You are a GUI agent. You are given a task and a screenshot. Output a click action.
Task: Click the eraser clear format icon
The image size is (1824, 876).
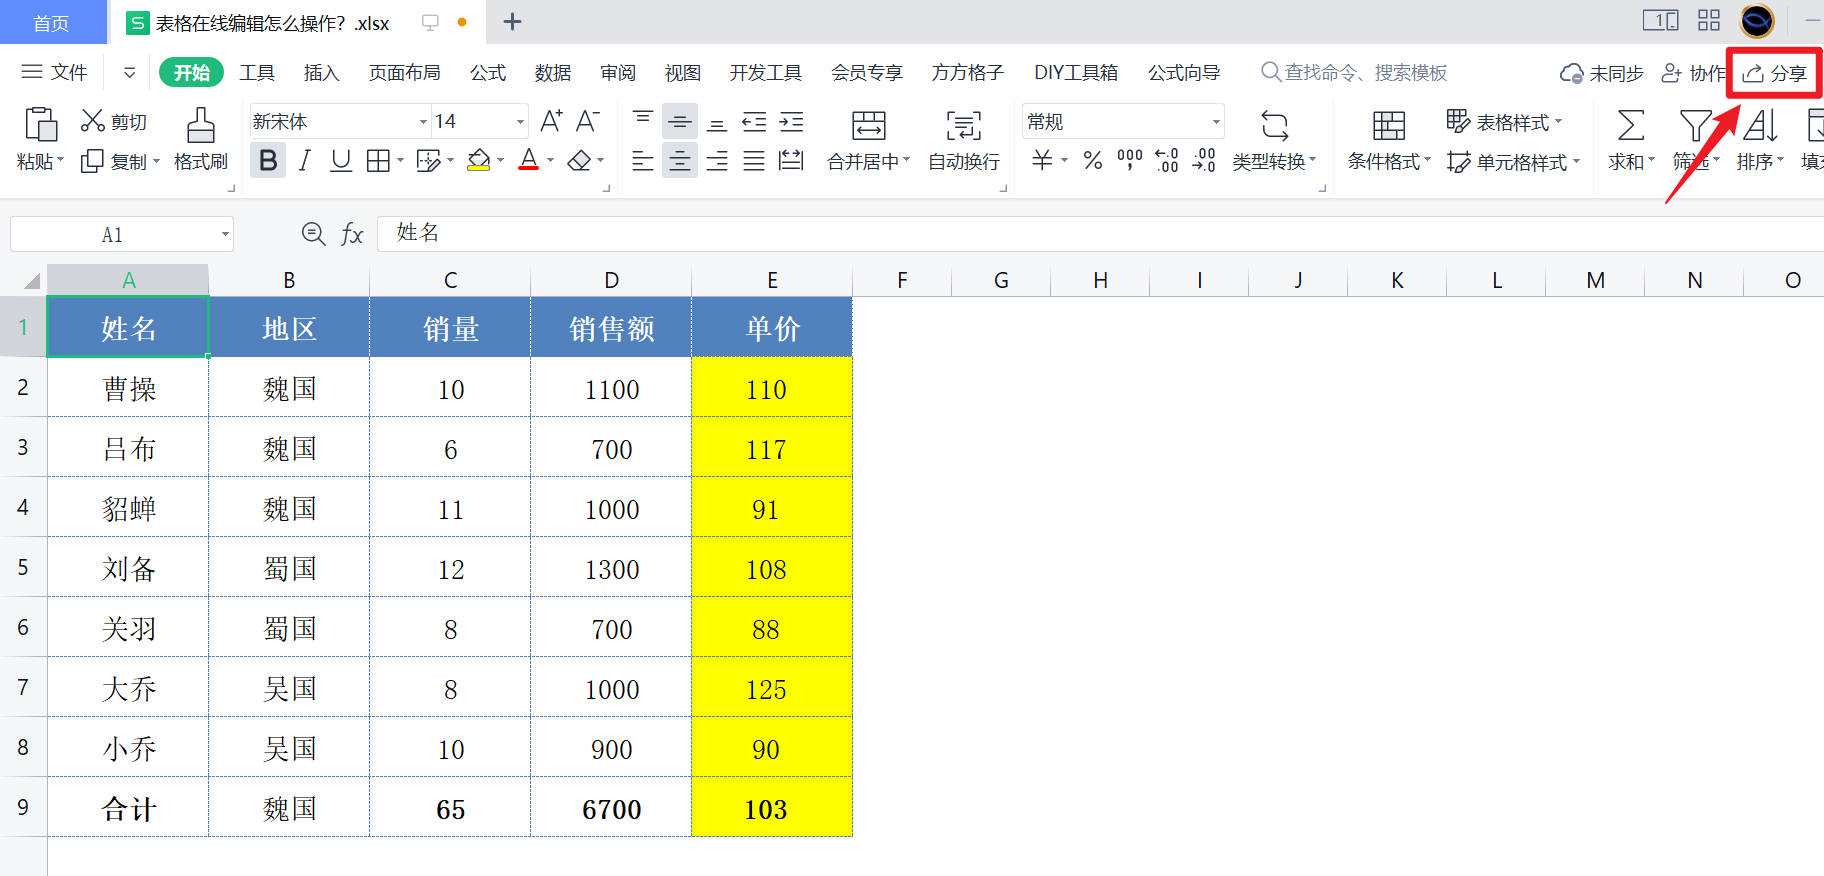pyautogui.click(x=579, y=161)
